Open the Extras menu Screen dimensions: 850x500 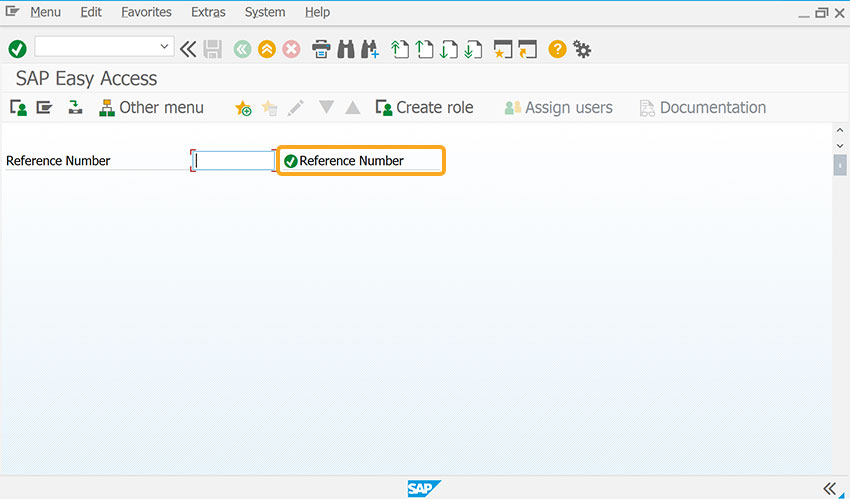pyautogui.click(x=208, y=12)
